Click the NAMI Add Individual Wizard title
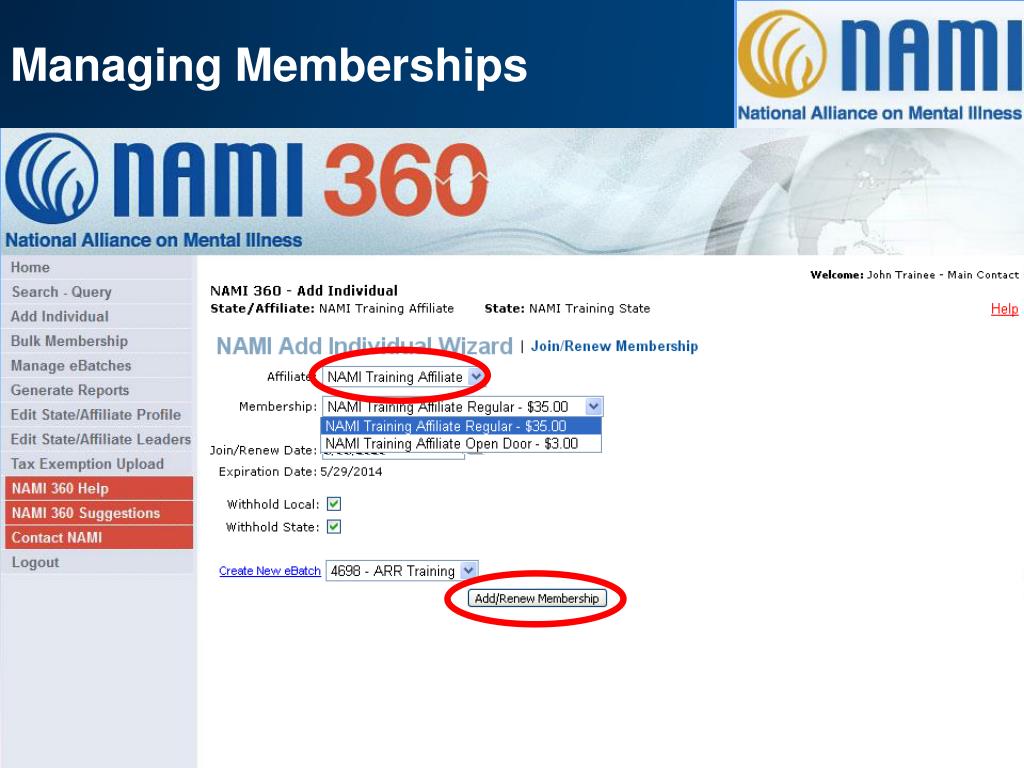Screen dimensions: 1024x768 [364, 346]
